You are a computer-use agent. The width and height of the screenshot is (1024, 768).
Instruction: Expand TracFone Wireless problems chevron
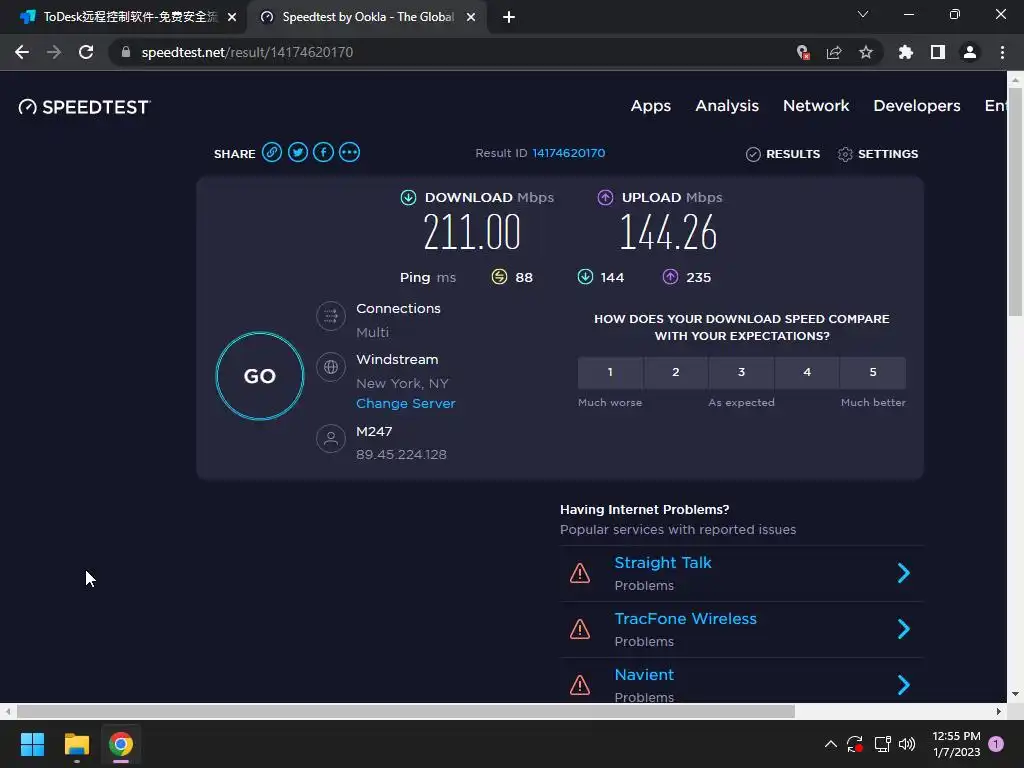point(904,630)
